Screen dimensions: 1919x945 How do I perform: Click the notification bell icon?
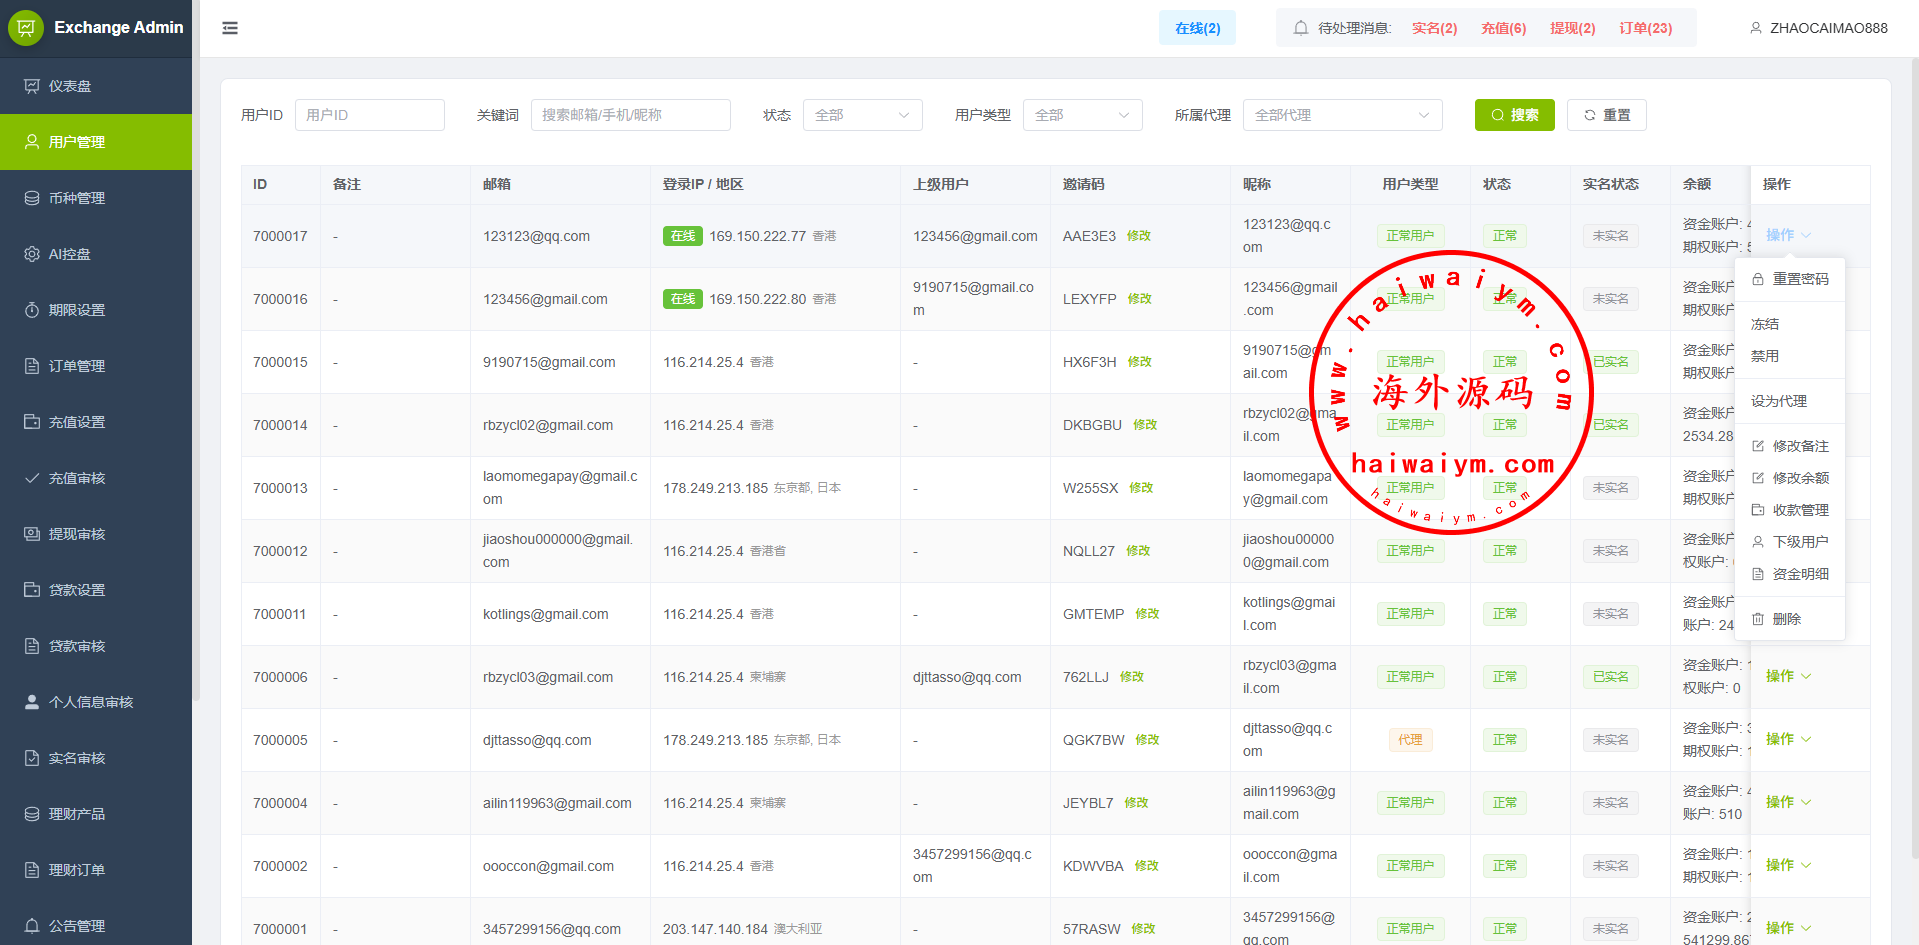(1300, 28)
